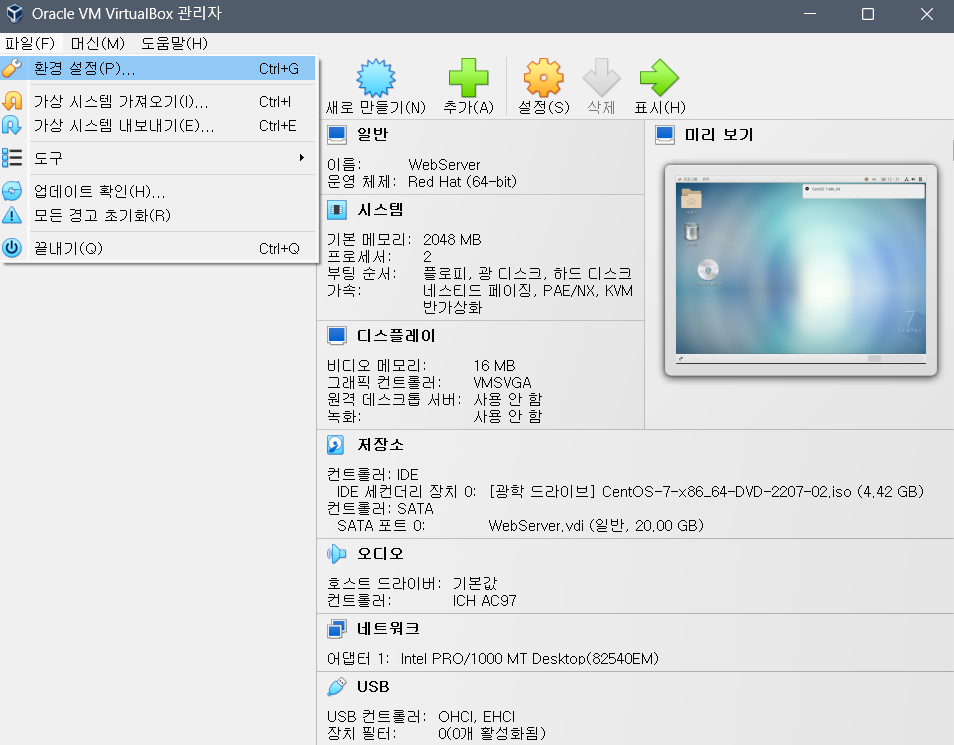Open the 디스플레이 section header
Screen dimensions: 954x745
click(396, 335)
